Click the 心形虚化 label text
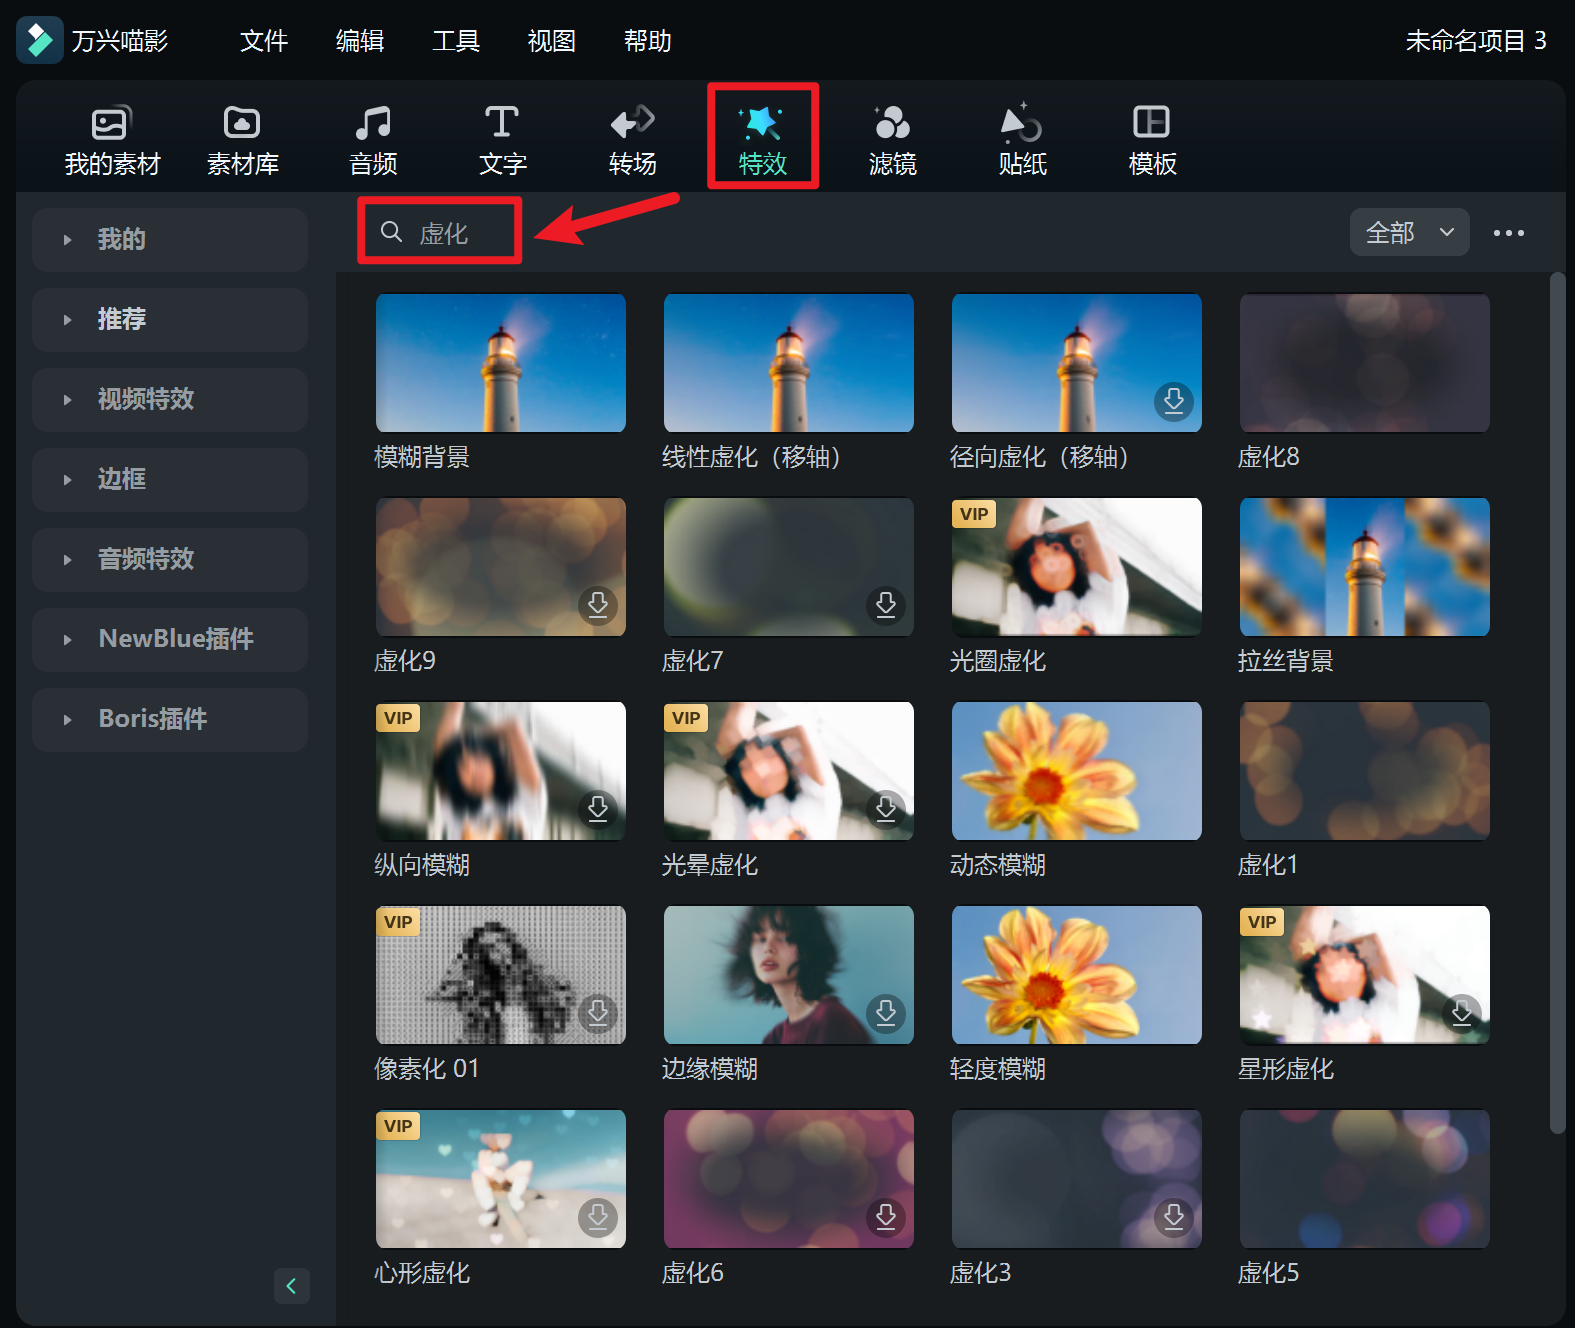Image resolution: width=1575 pixels, height=1328 pixels. point(422,1273)
